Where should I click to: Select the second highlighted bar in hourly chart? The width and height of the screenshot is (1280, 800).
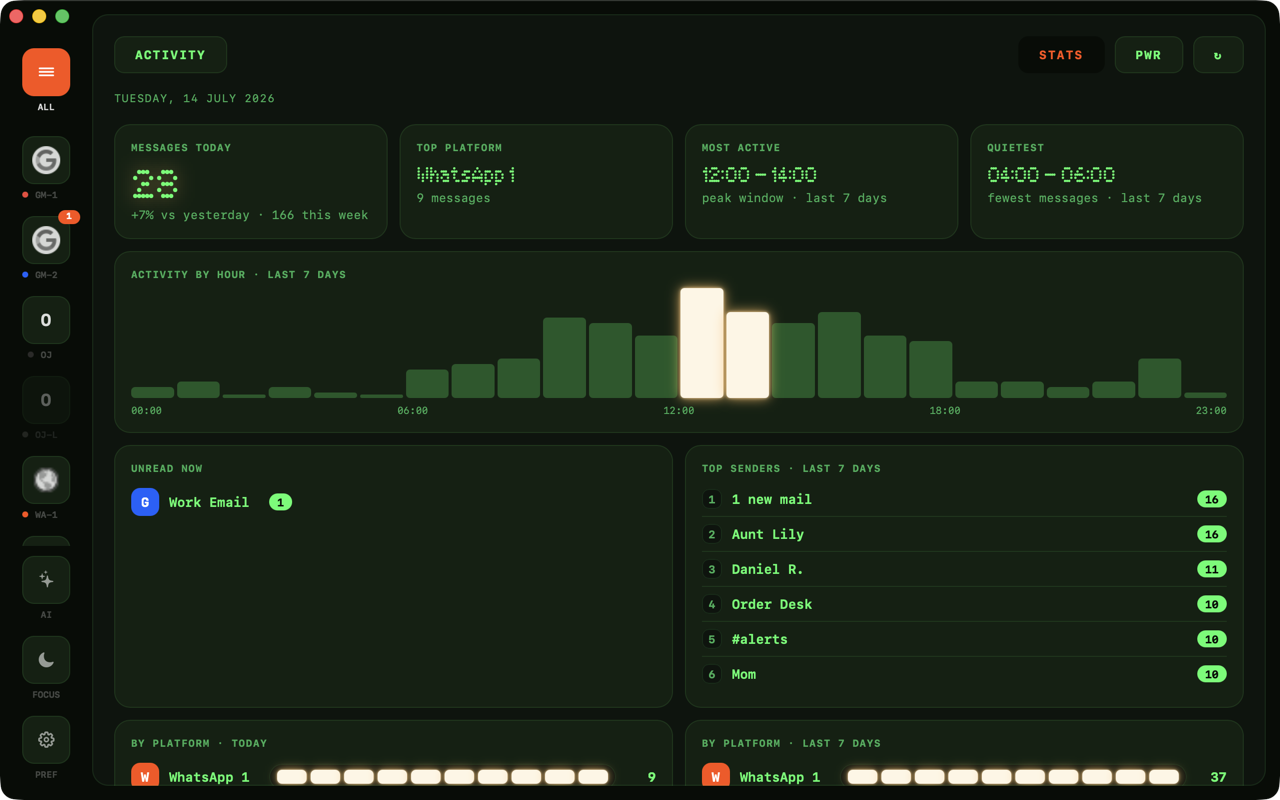[x=748, y=355]
